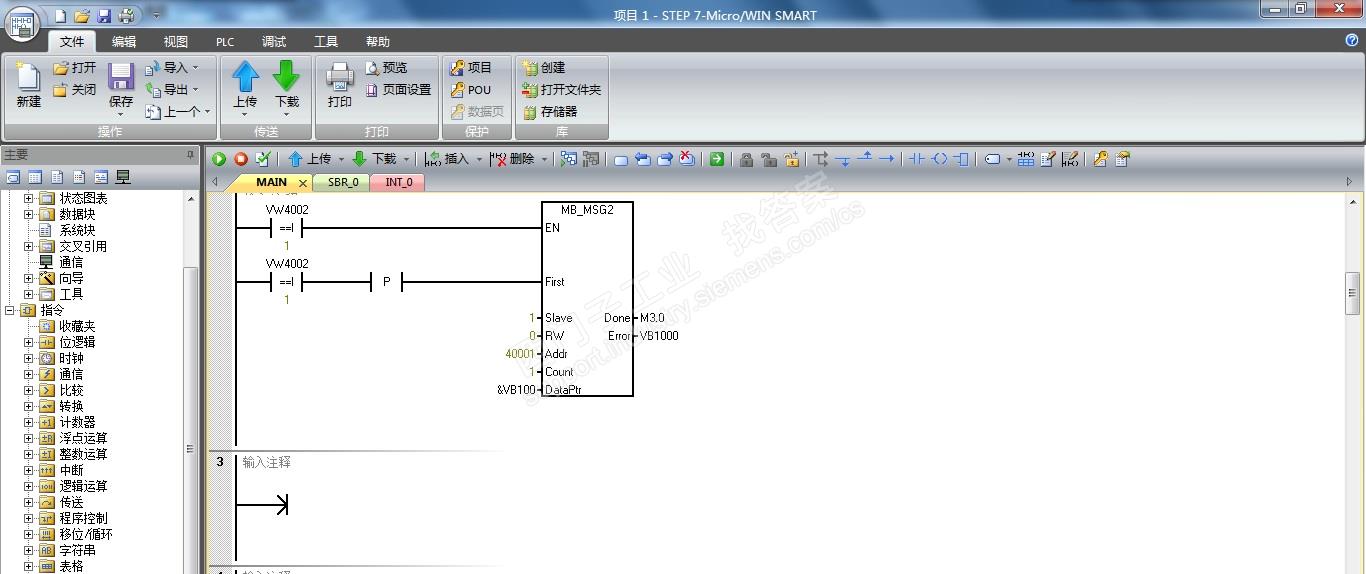This screenshot has height=574, width=1366.
Task: Collapse the 指令 tree node
Action: coord(10,310)
